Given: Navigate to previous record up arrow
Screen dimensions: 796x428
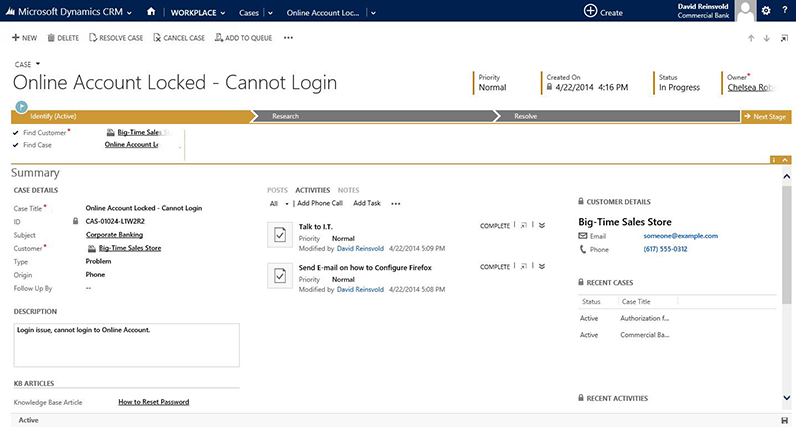Looking at the screenshot, I should [751, 38].
